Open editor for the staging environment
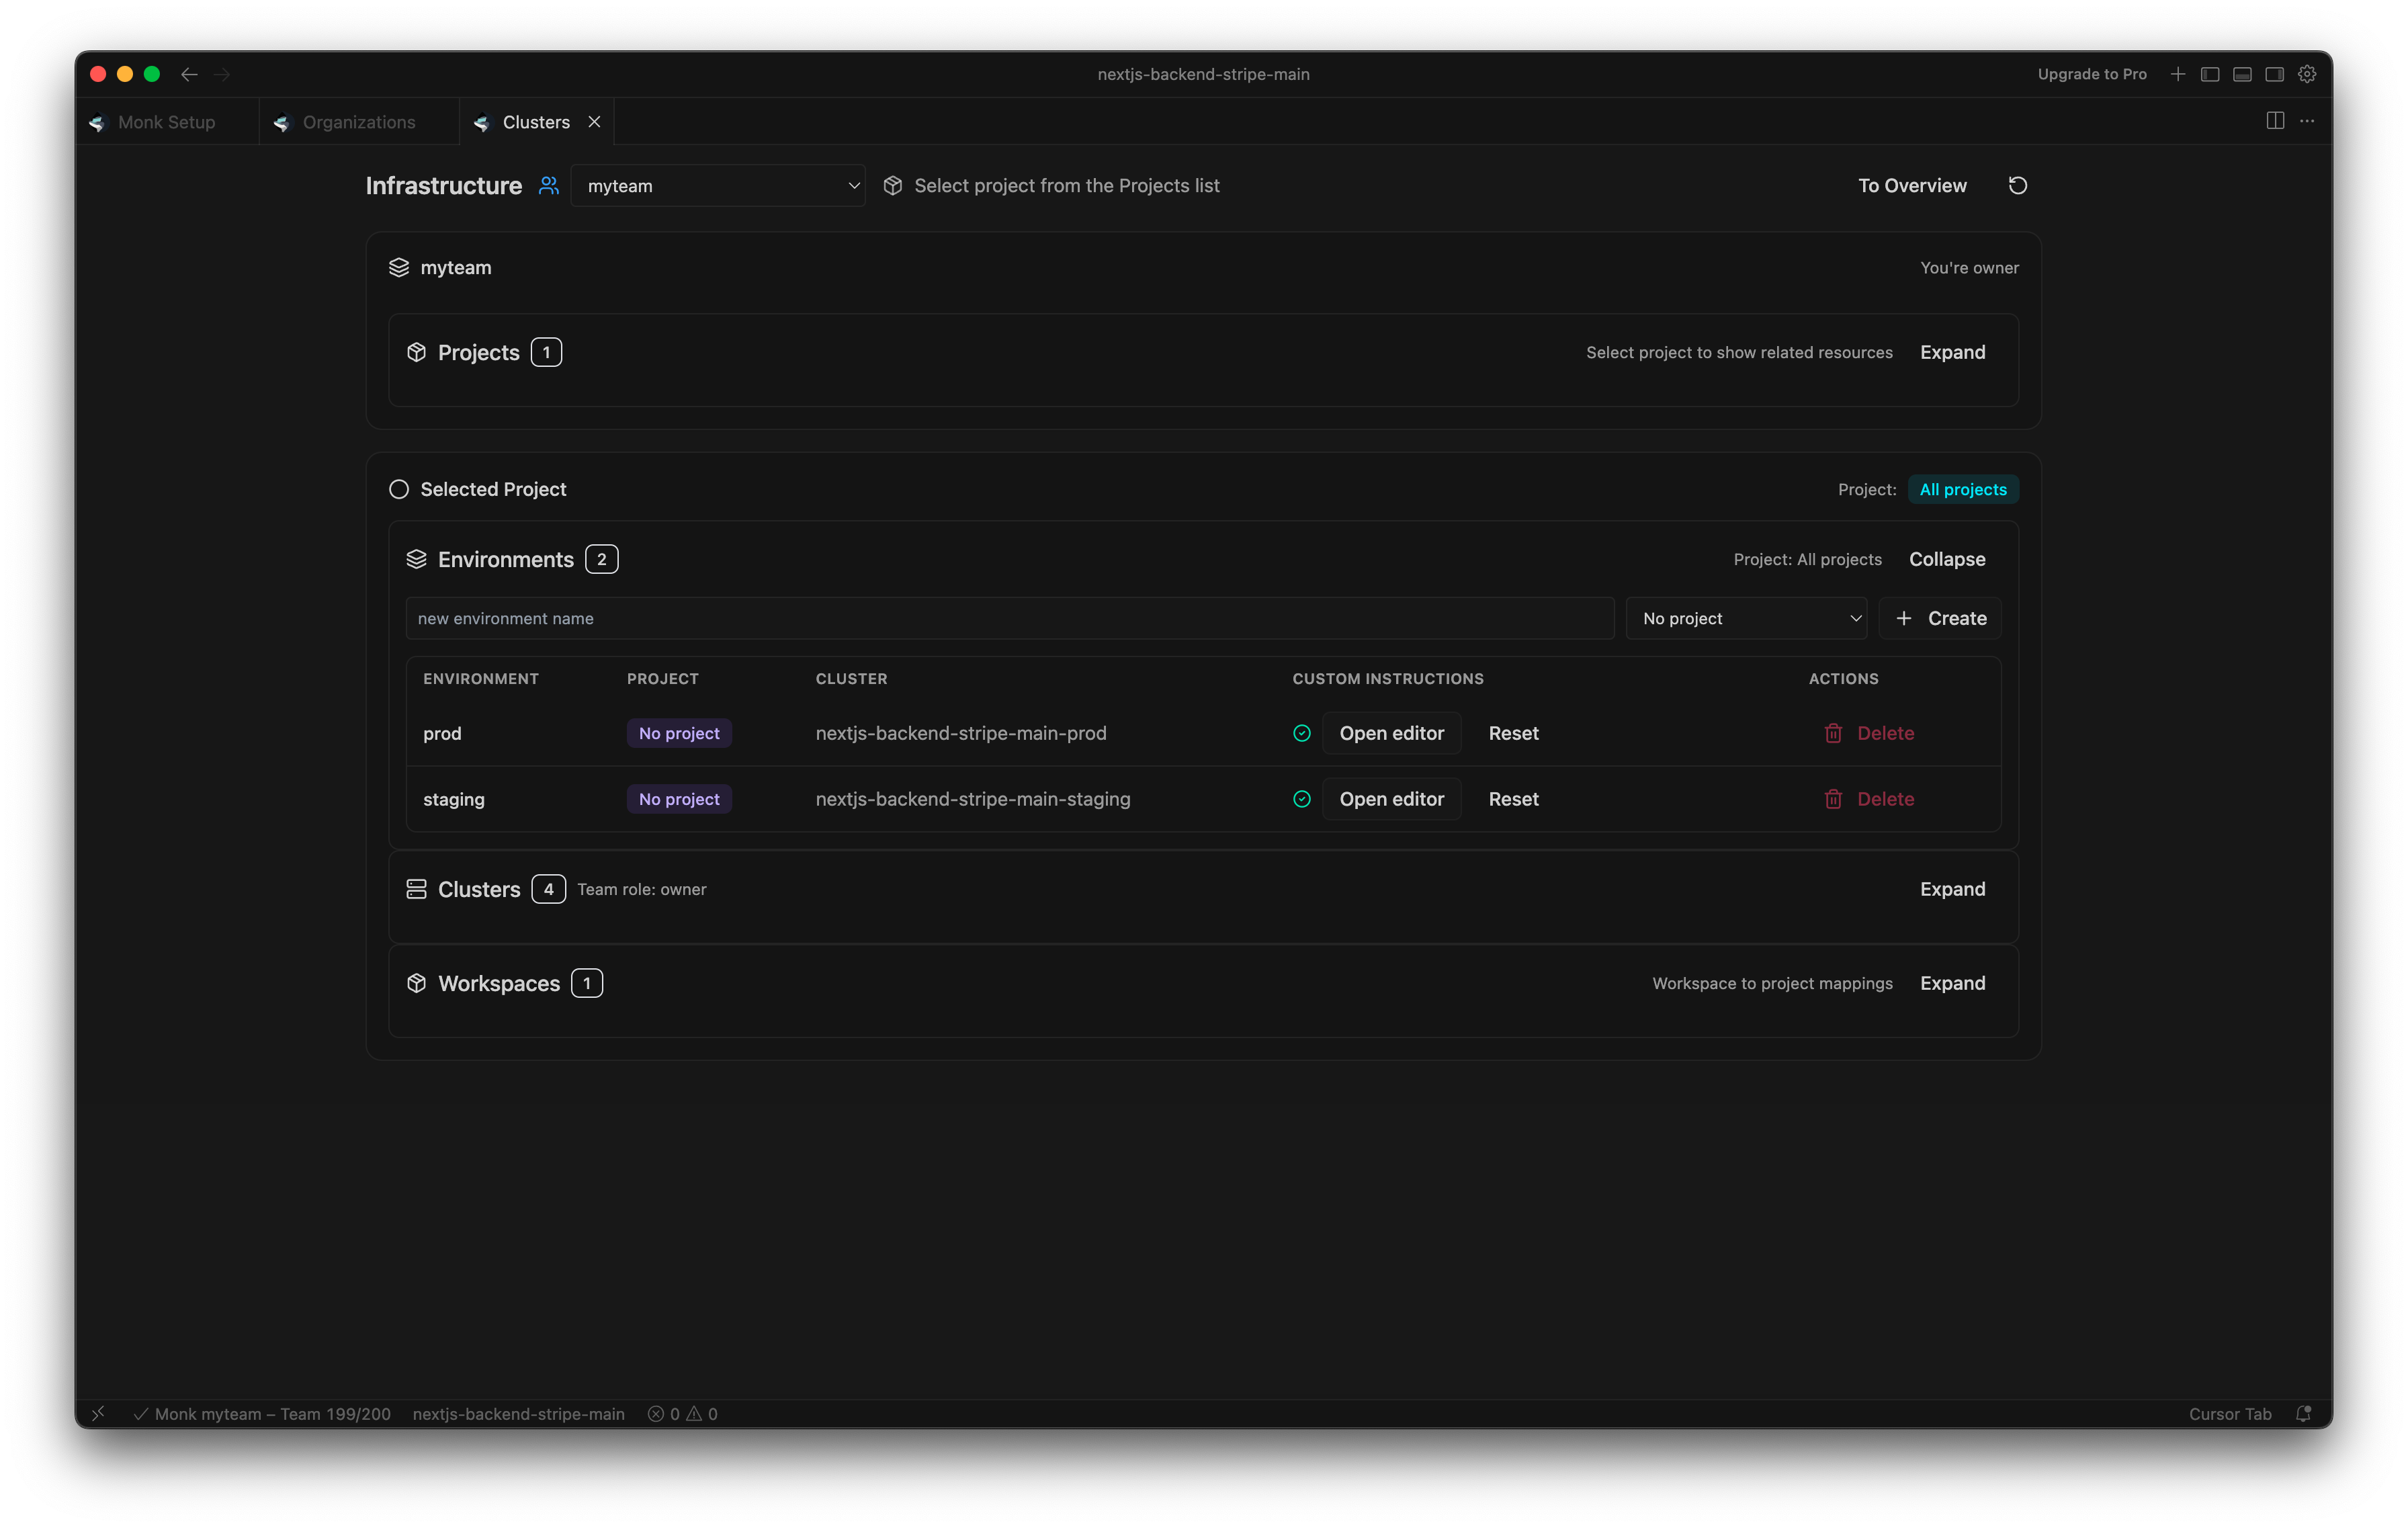Image resolution: width=2408 pixels, height=1528 pixels. pos(1391,799)
